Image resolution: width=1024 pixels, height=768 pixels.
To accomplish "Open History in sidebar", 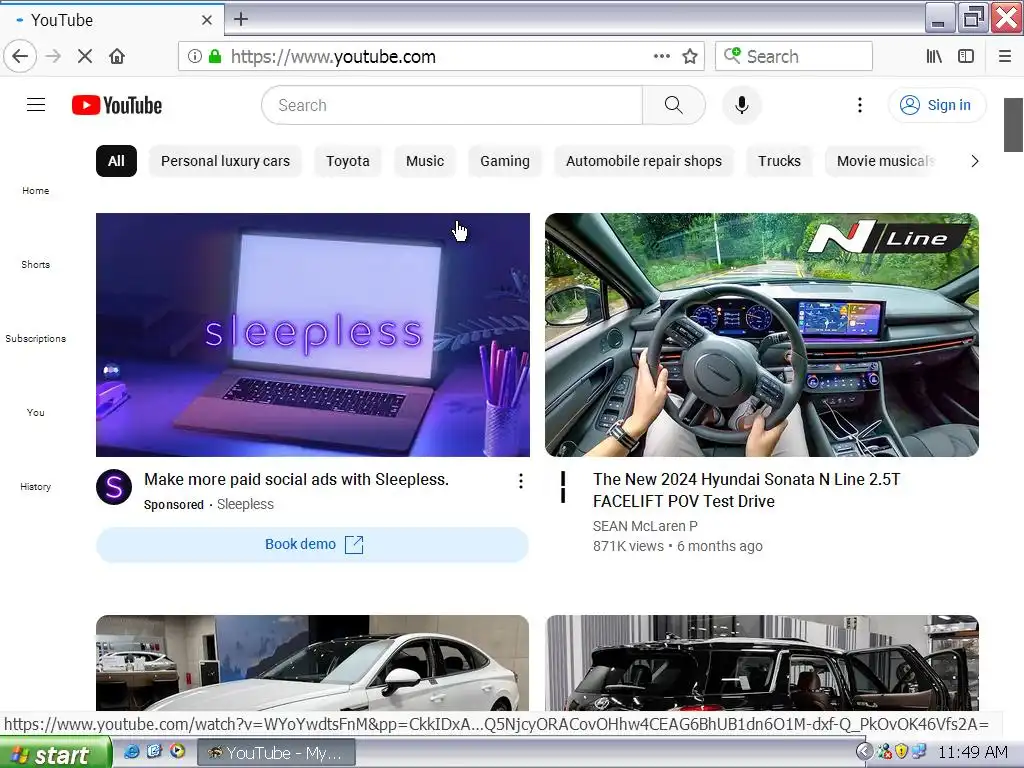I will pos(35,486).
